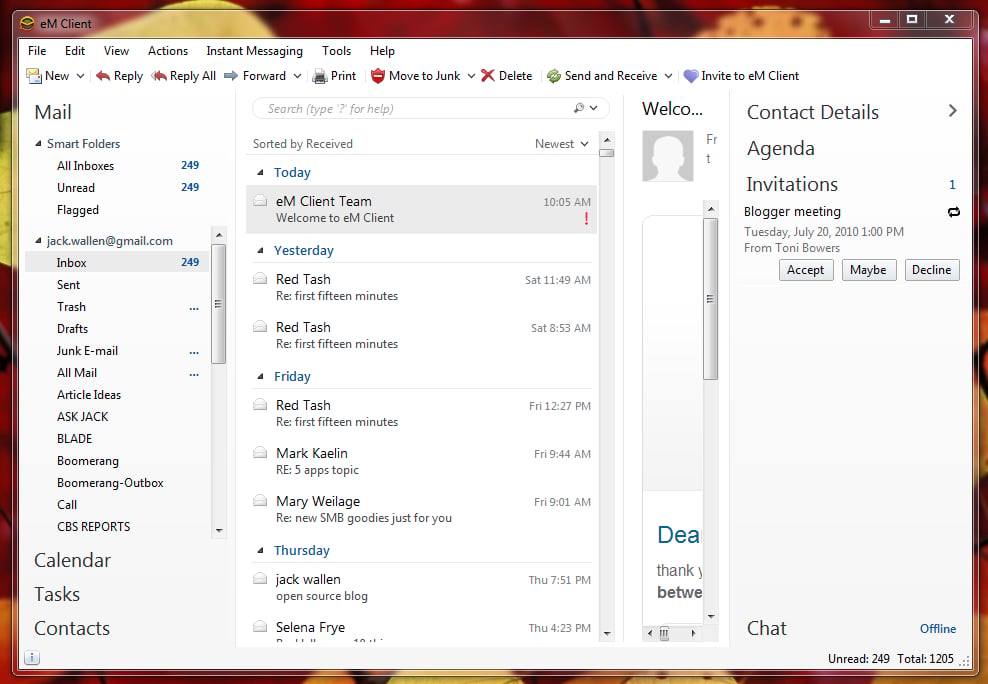
Task: Click the Print printer icon
Action: click(x=320, y=76)
